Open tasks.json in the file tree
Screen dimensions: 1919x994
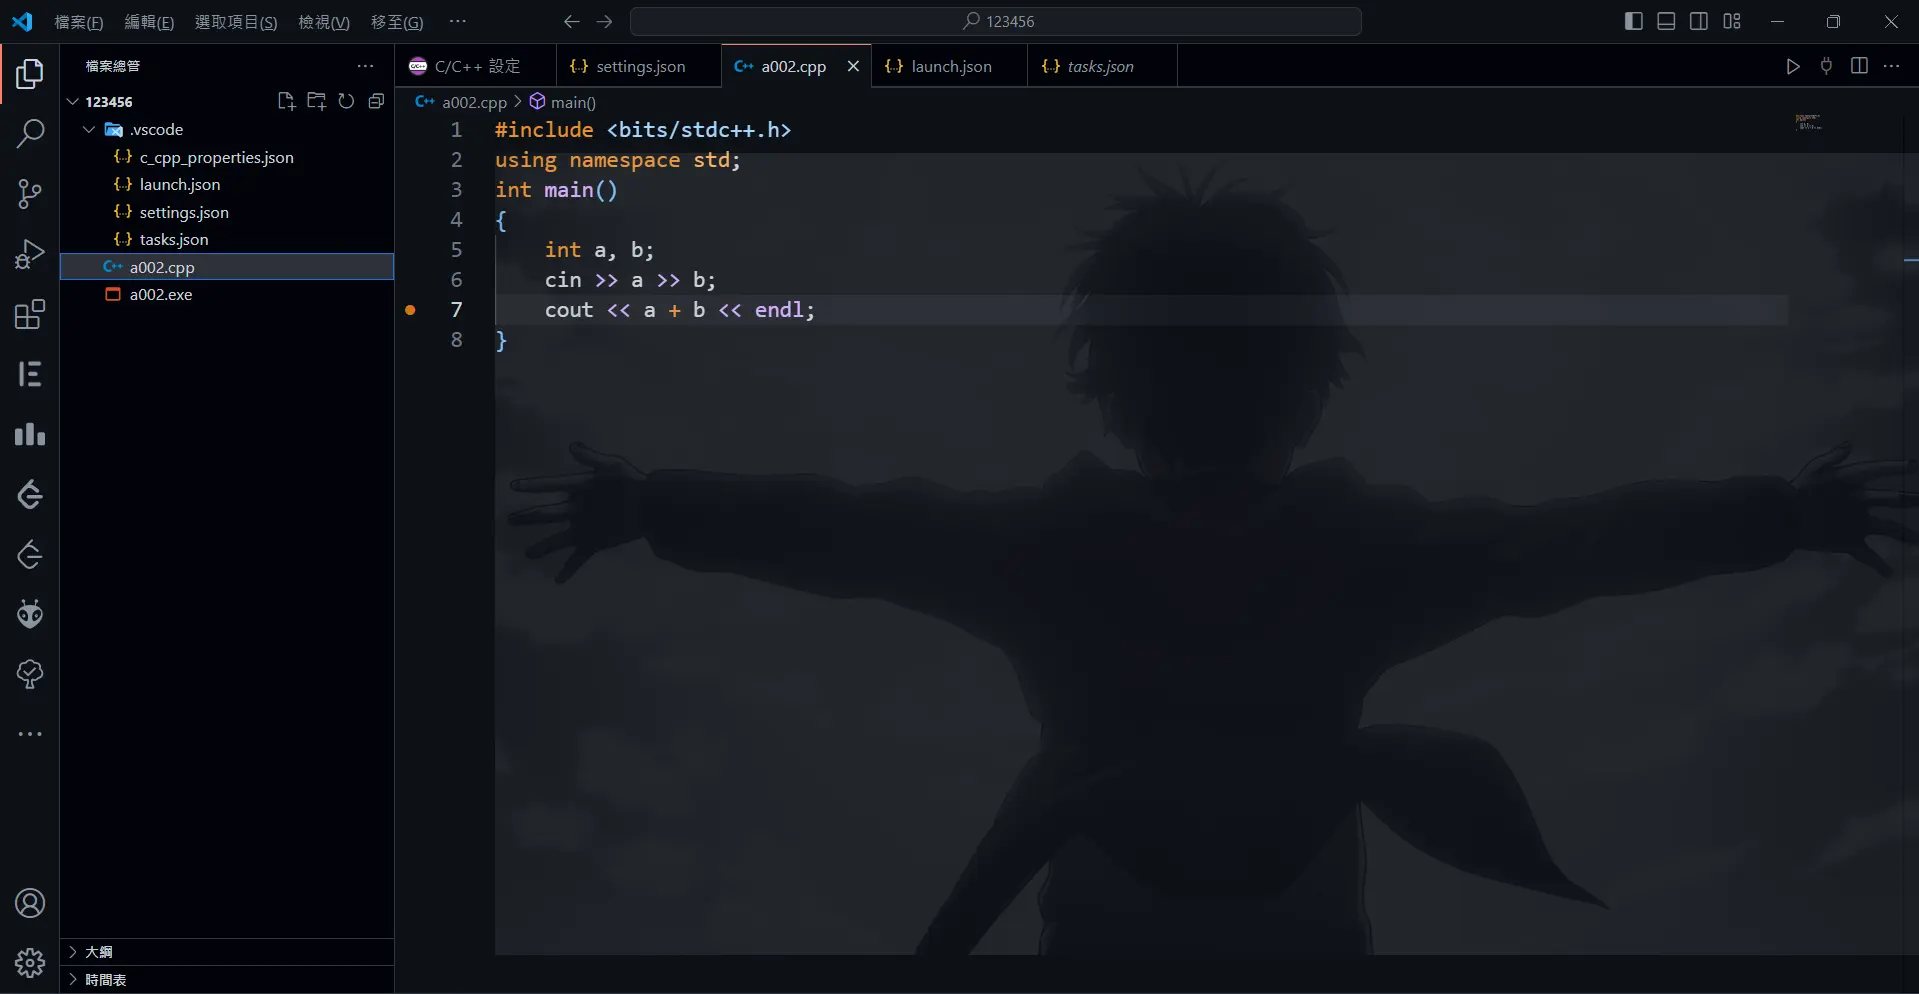coord(174,240)
